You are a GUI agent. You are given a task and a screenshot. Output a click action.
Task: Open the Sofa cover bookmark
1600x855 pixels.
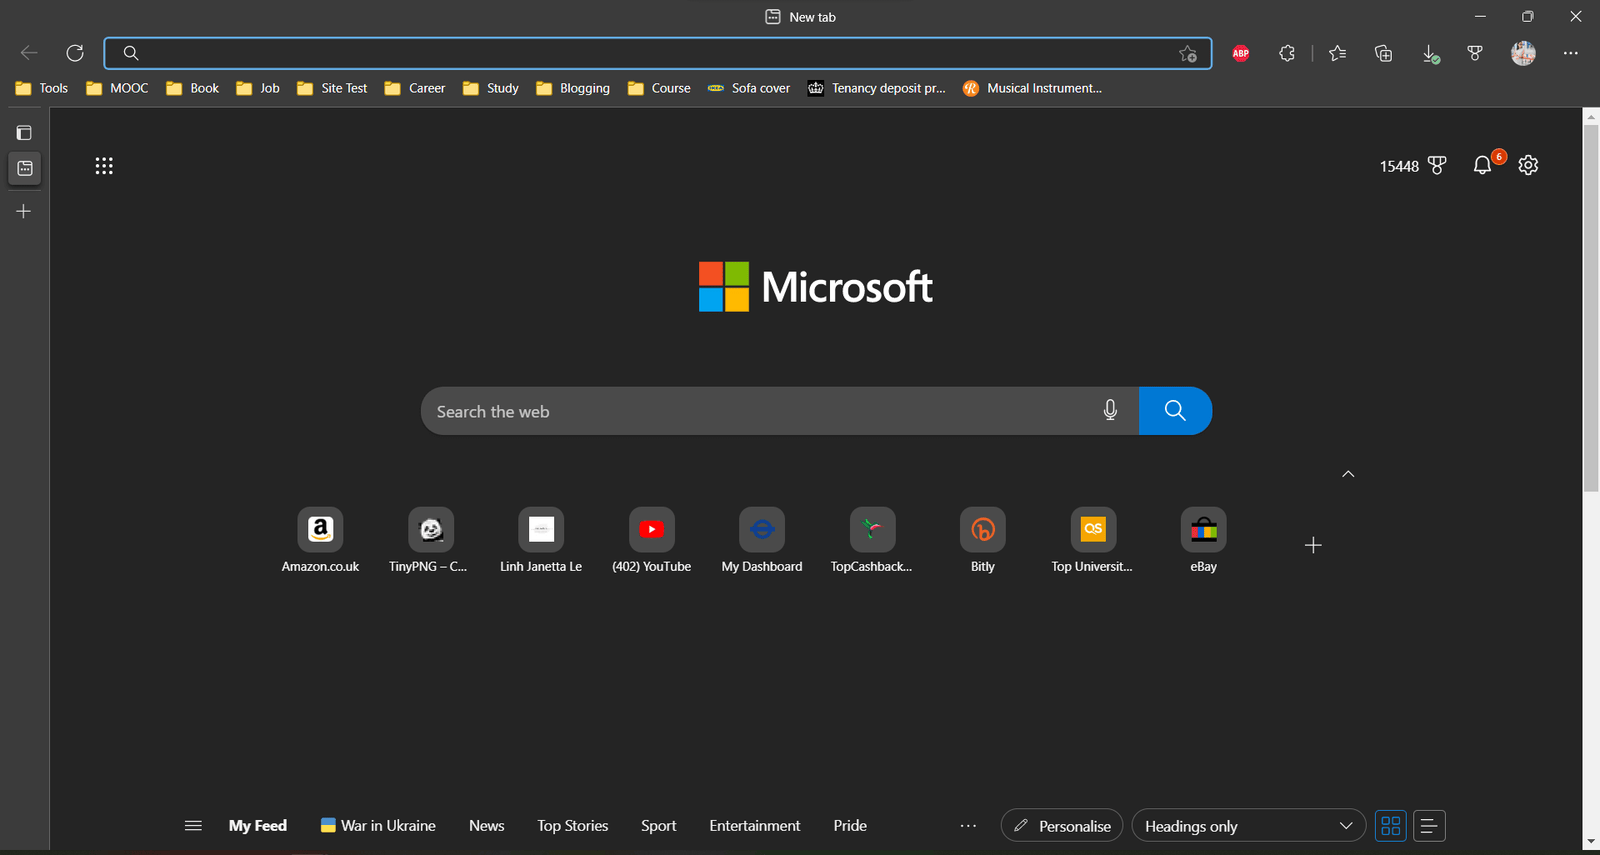[x=749, y=88]
